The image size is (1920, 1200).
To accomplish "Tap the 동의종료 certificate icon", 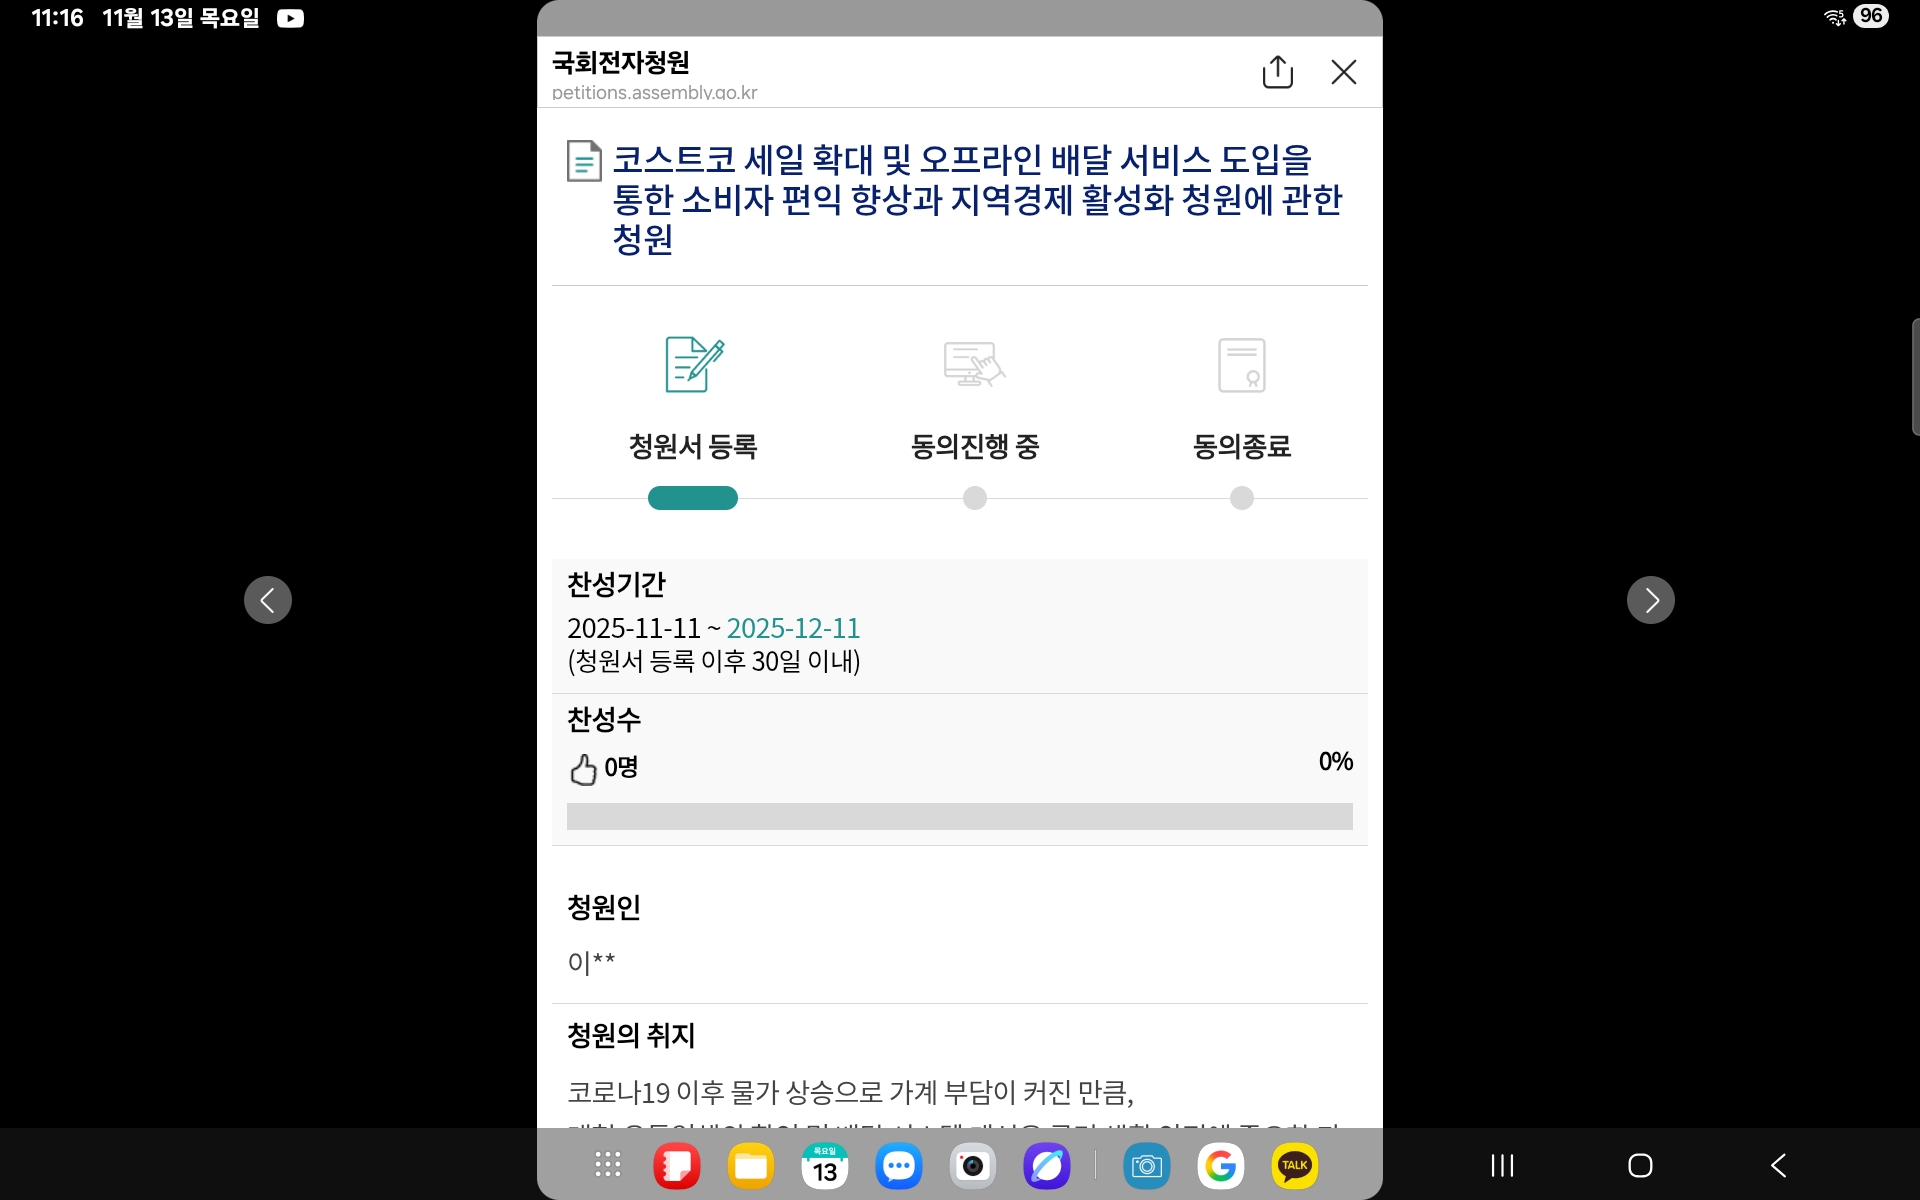I will click(x=1241, y=364).
